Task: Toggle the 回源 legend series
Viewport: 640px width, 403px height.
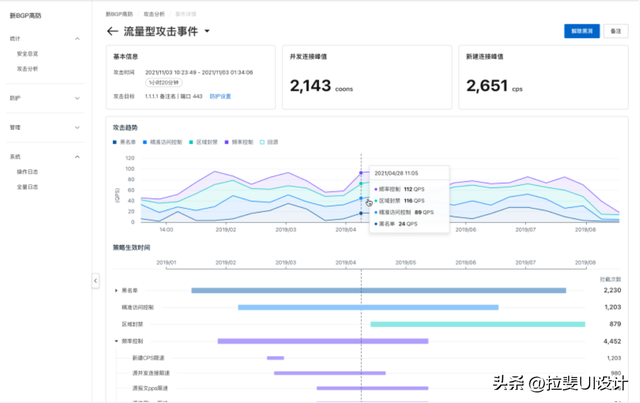Action: point(269,142)
